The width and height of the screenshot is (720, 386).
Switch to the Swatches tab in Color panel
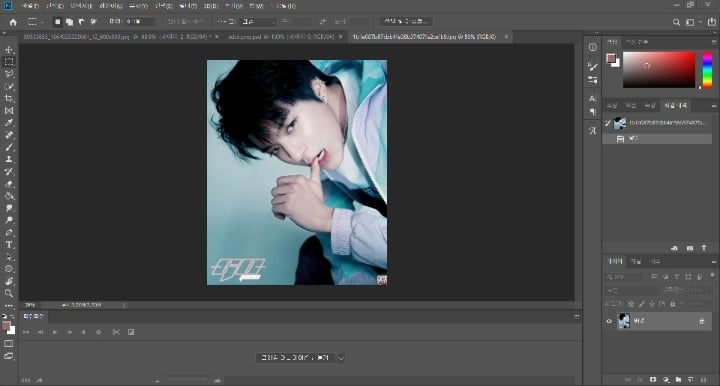tap(637, 42)
